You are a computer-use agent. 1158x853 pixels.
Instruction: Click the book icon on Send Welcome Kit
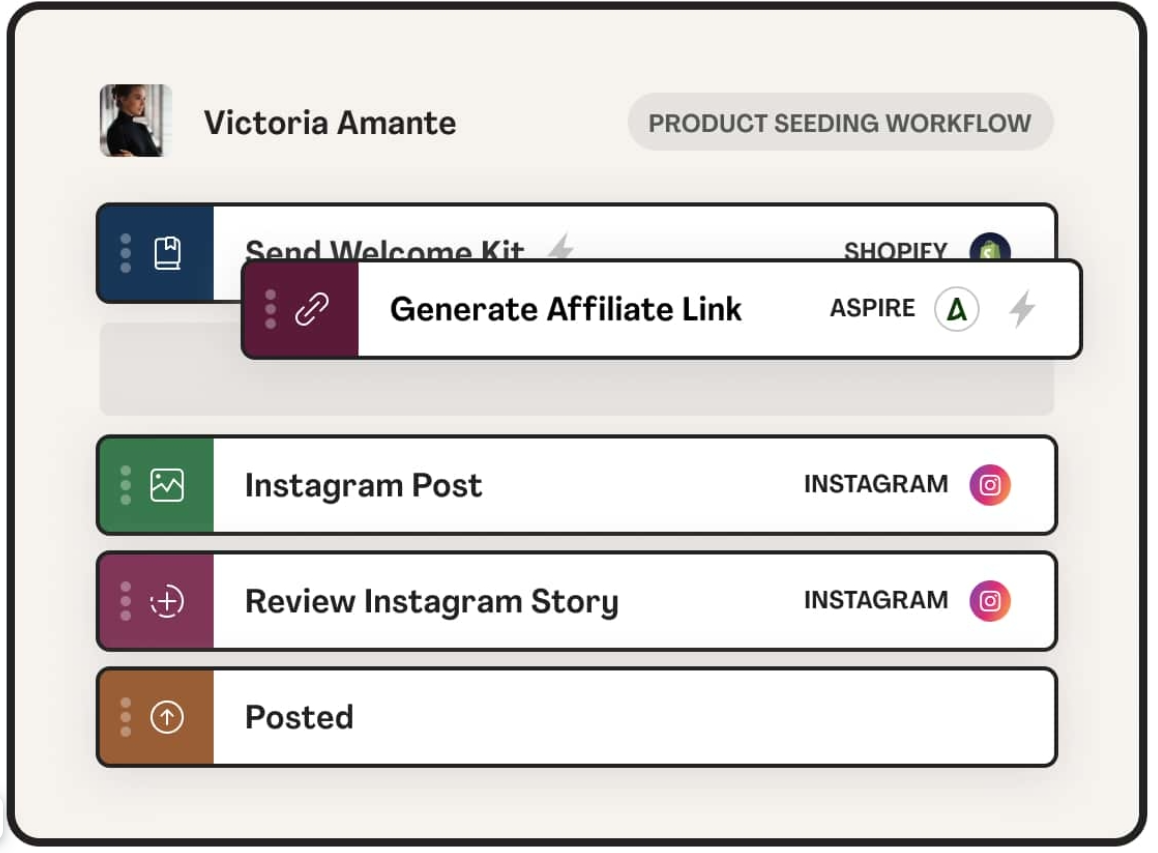coord(167,253)
